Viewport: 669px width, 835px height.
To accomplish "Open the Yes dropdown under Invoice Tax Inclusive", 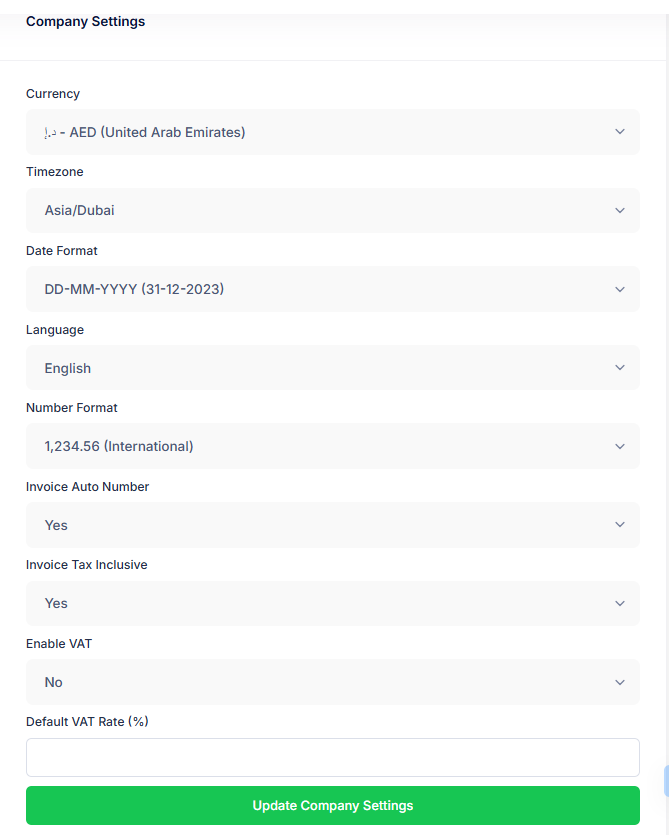I will click(x=300, y=603).
